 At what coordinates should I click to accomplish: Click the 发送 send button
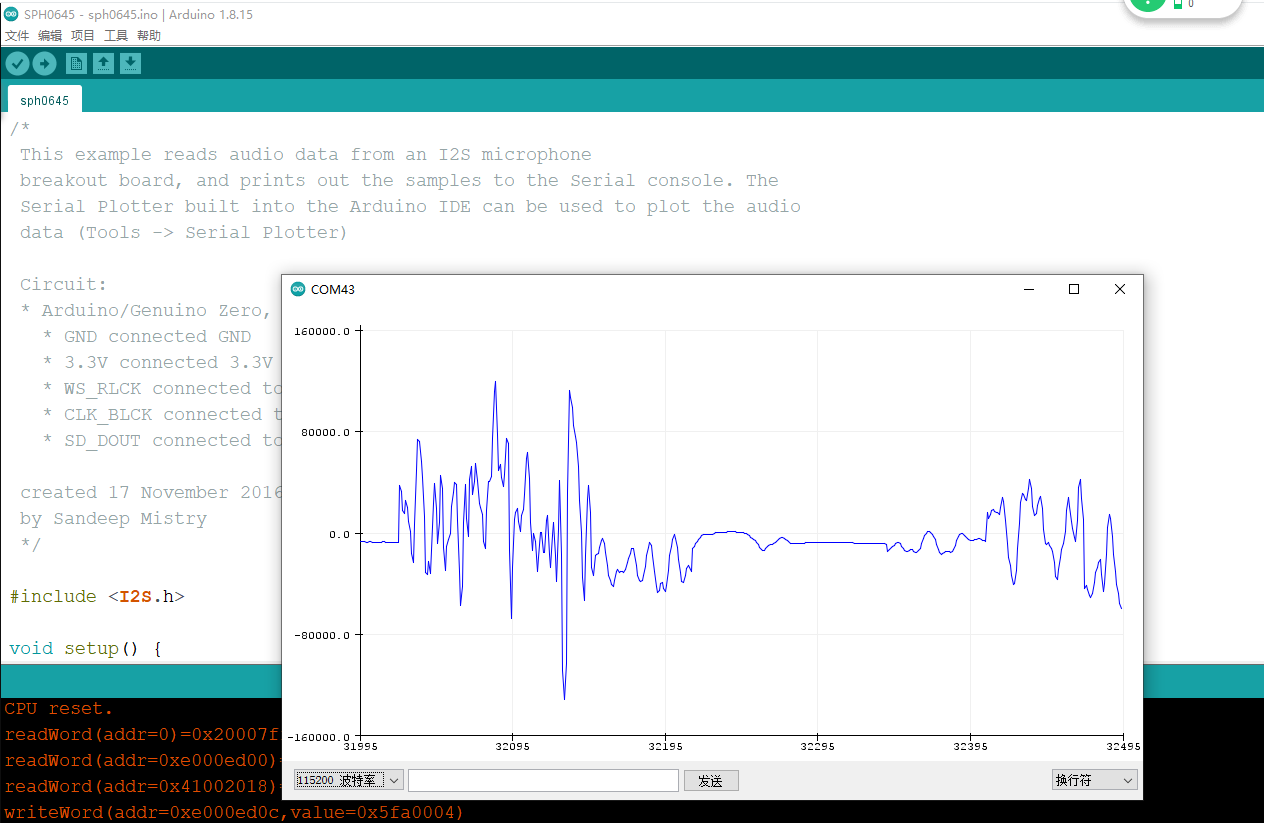(x=711, y=781)
